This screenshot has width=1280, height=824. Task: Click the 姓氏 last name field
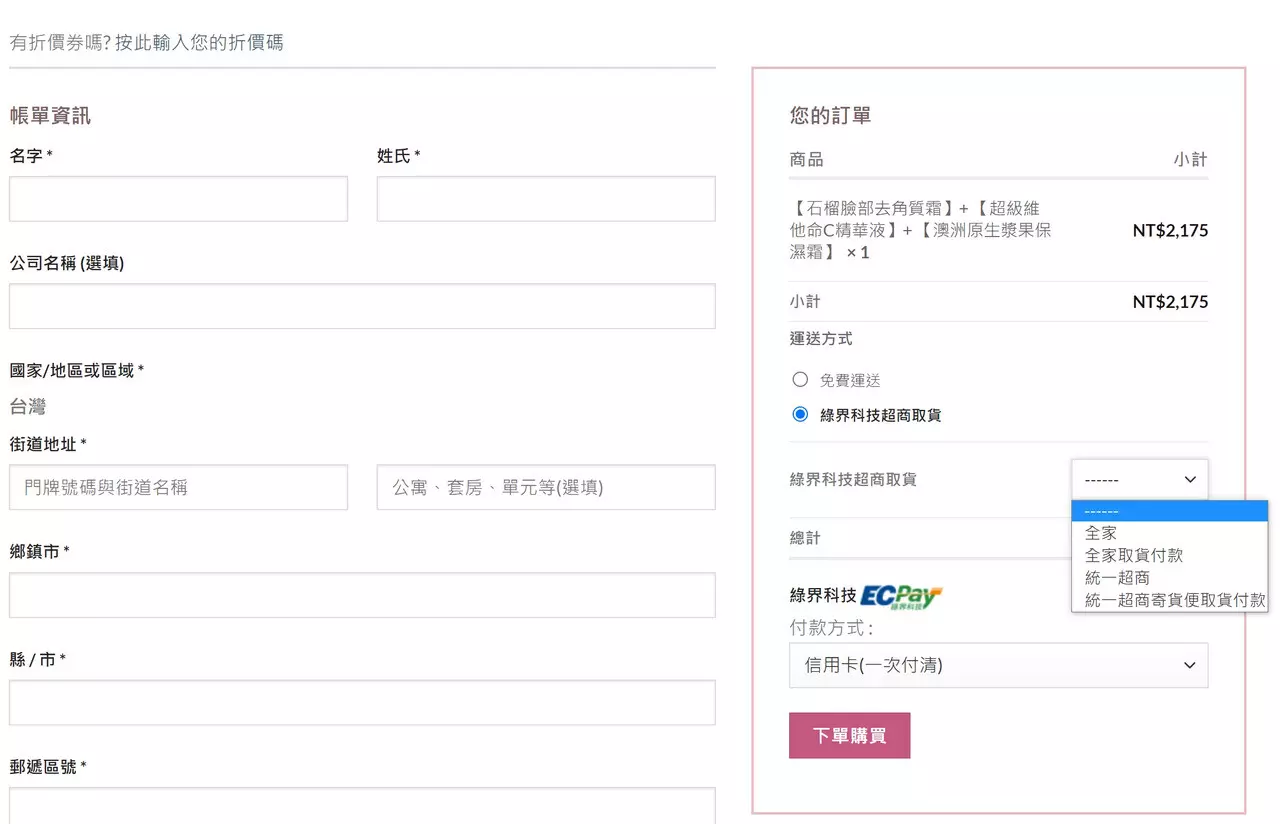coord(545,198)
